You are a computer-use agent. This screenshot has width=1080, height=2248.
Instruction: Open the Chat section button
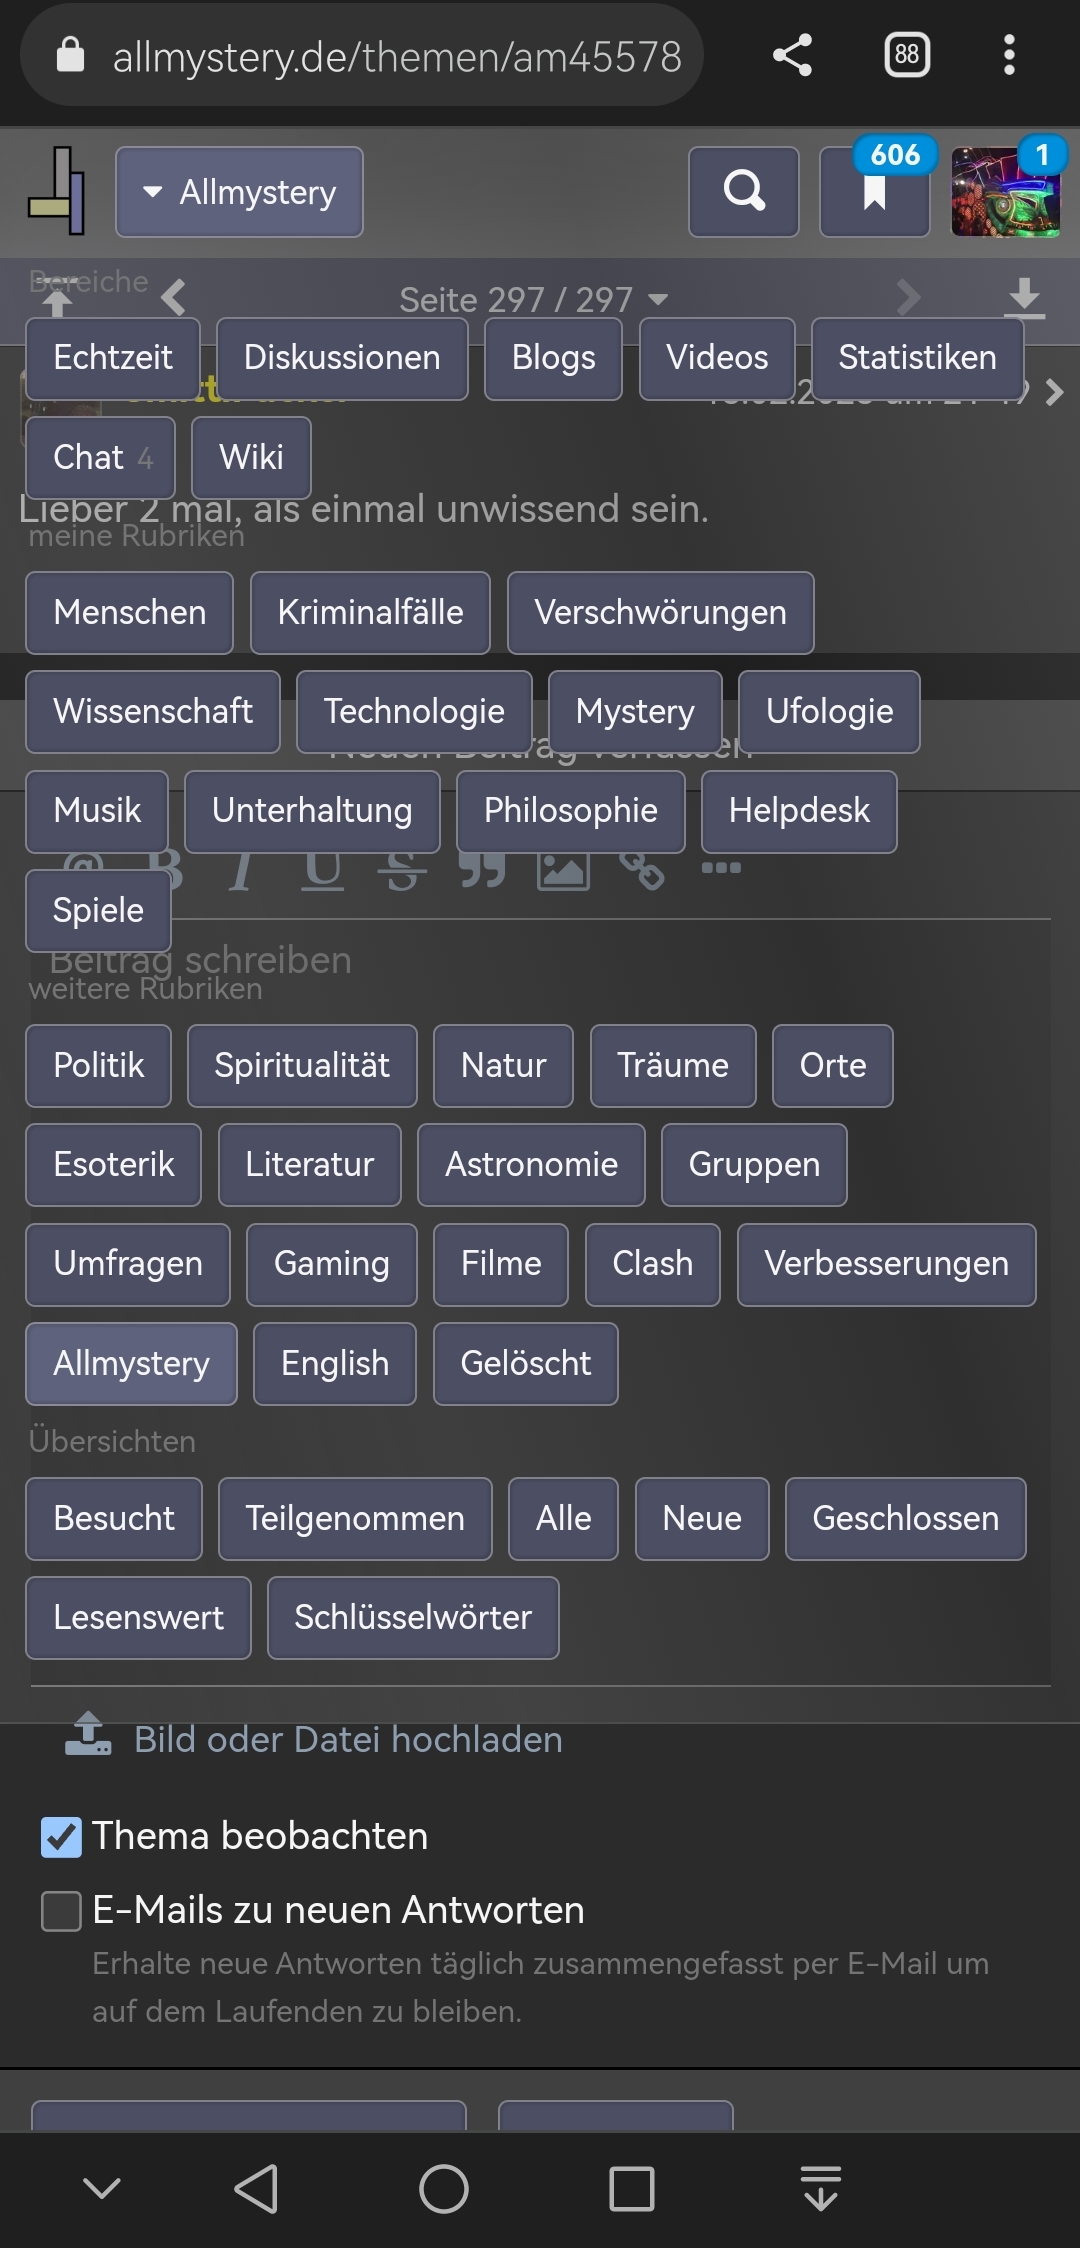101,458
